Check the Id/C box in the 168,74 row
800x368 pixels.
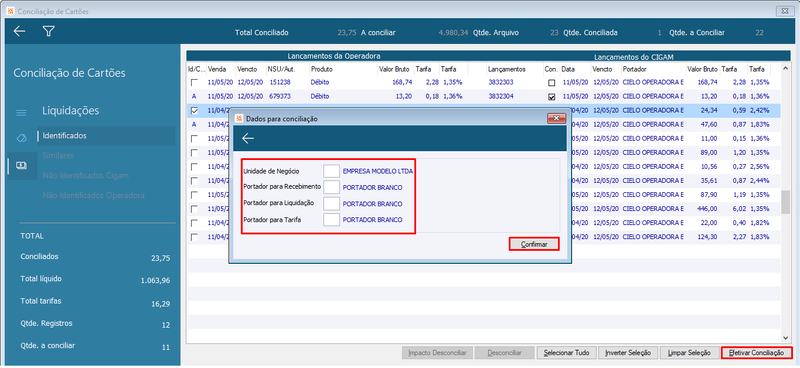click(x=194, y=82)
